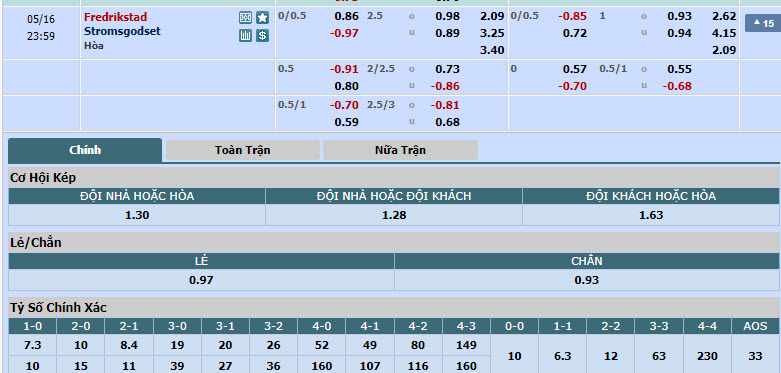Click the kickoff time 23:59
Image resolution: width=781 pixels, height=373 pixels.
41,36
